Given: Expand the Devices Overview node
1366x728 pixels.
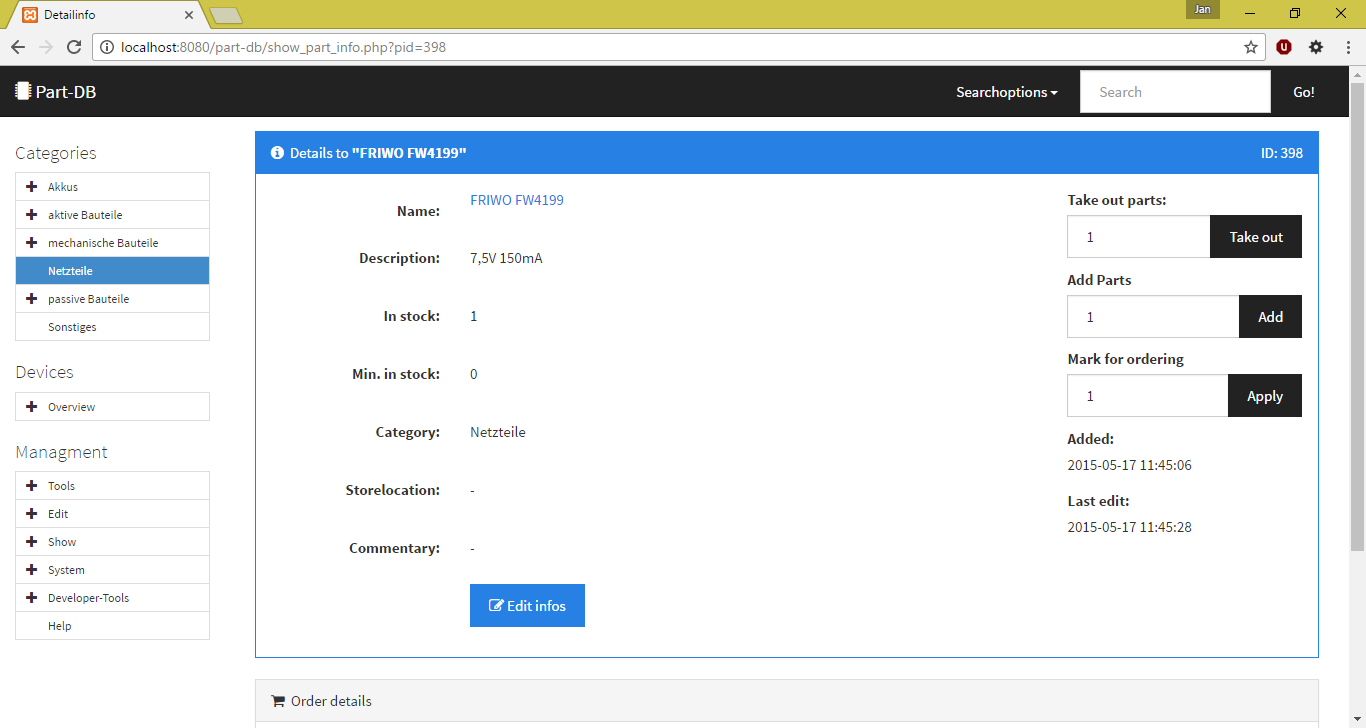Looking at the screenshot, I should coord(32,407).
